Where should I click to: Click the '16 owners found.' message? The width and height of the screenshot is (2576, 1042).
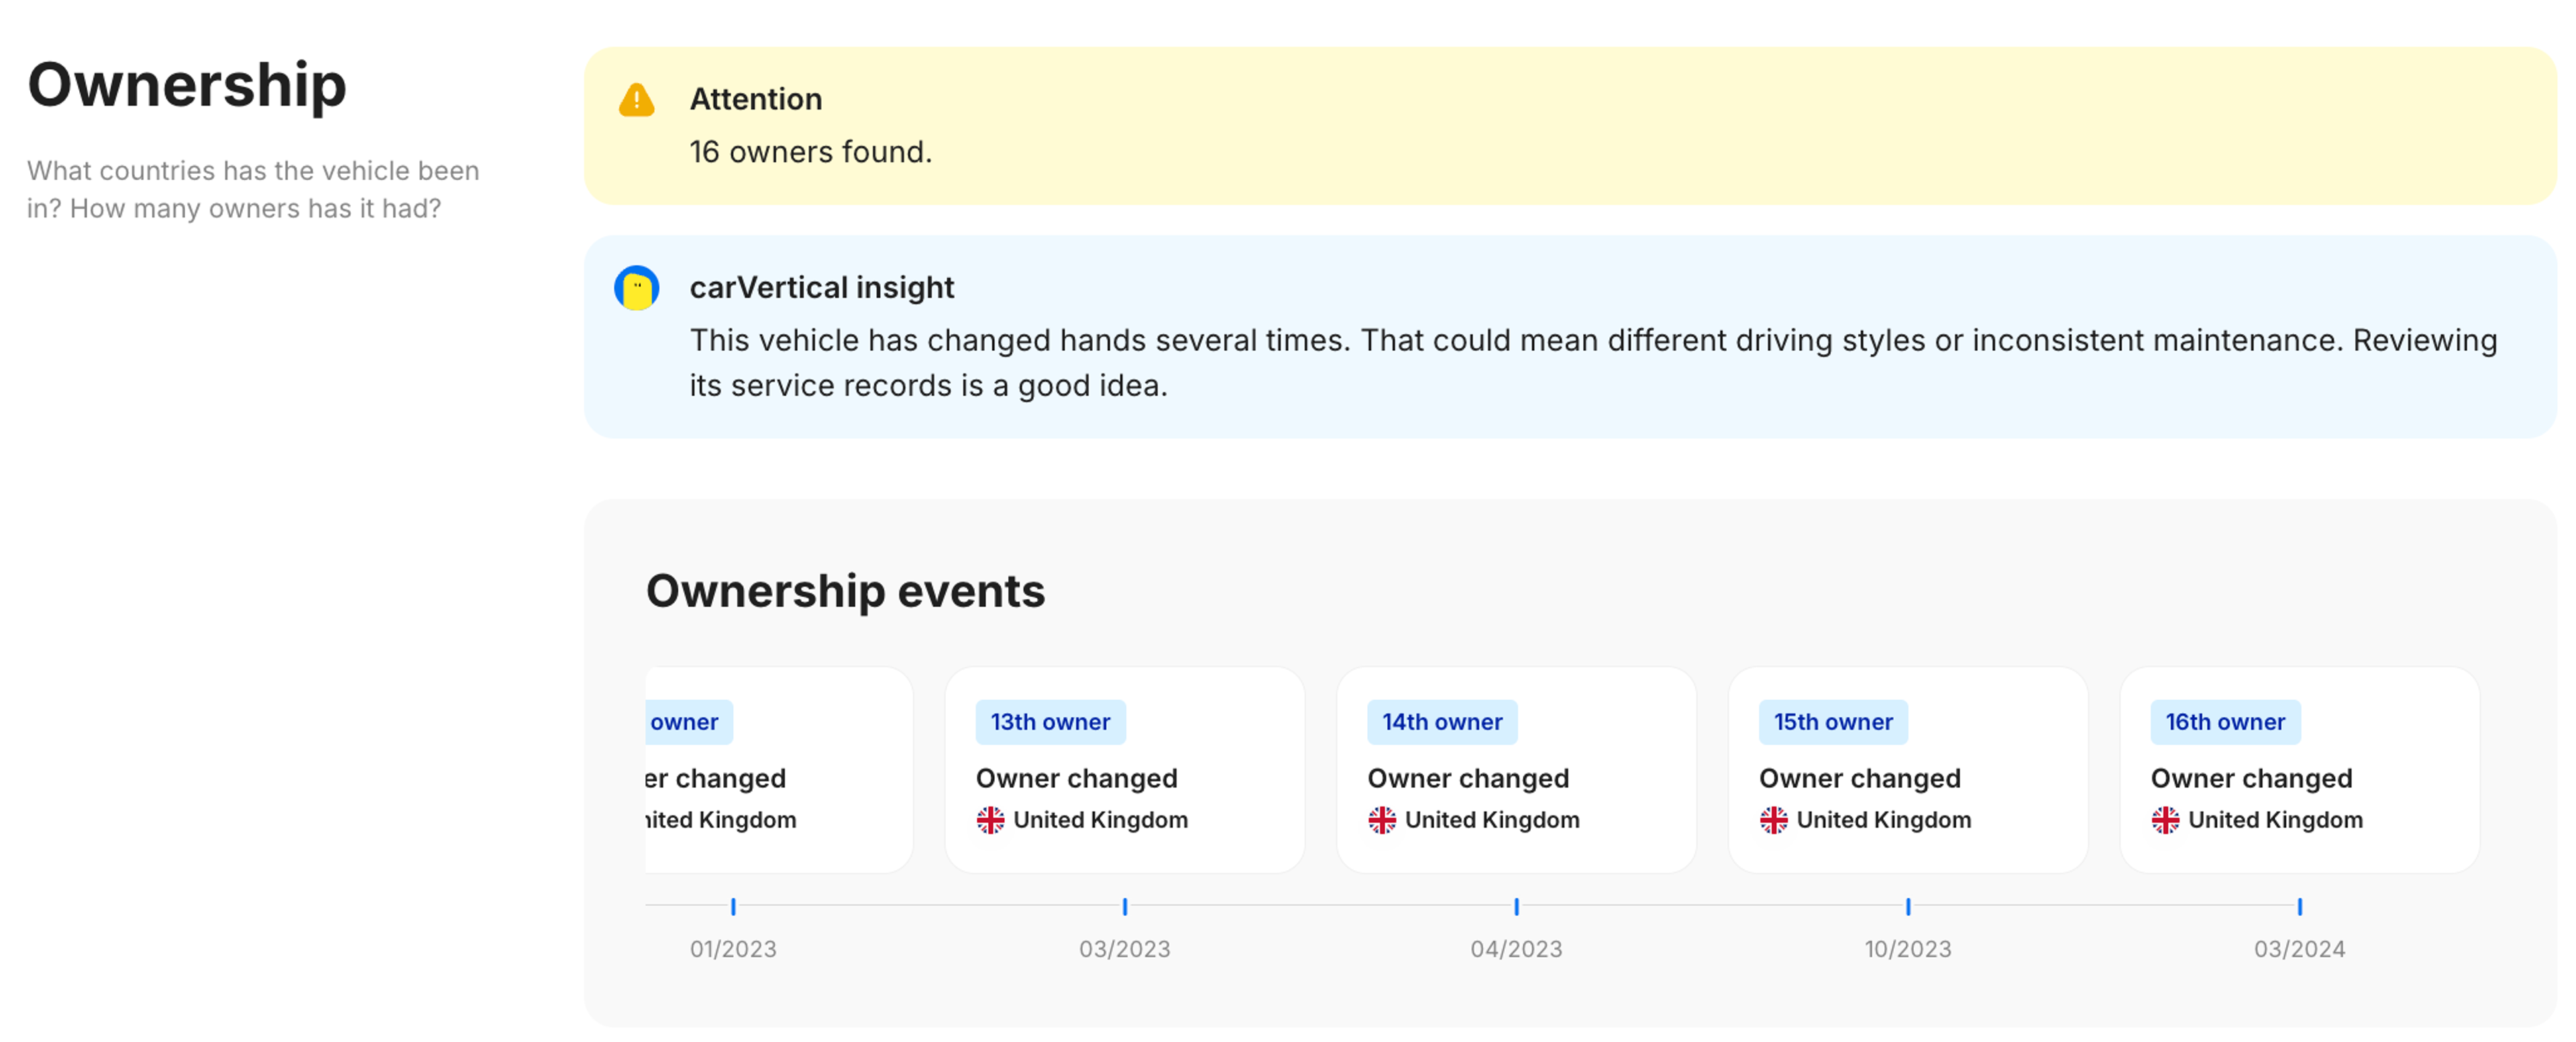810,152
